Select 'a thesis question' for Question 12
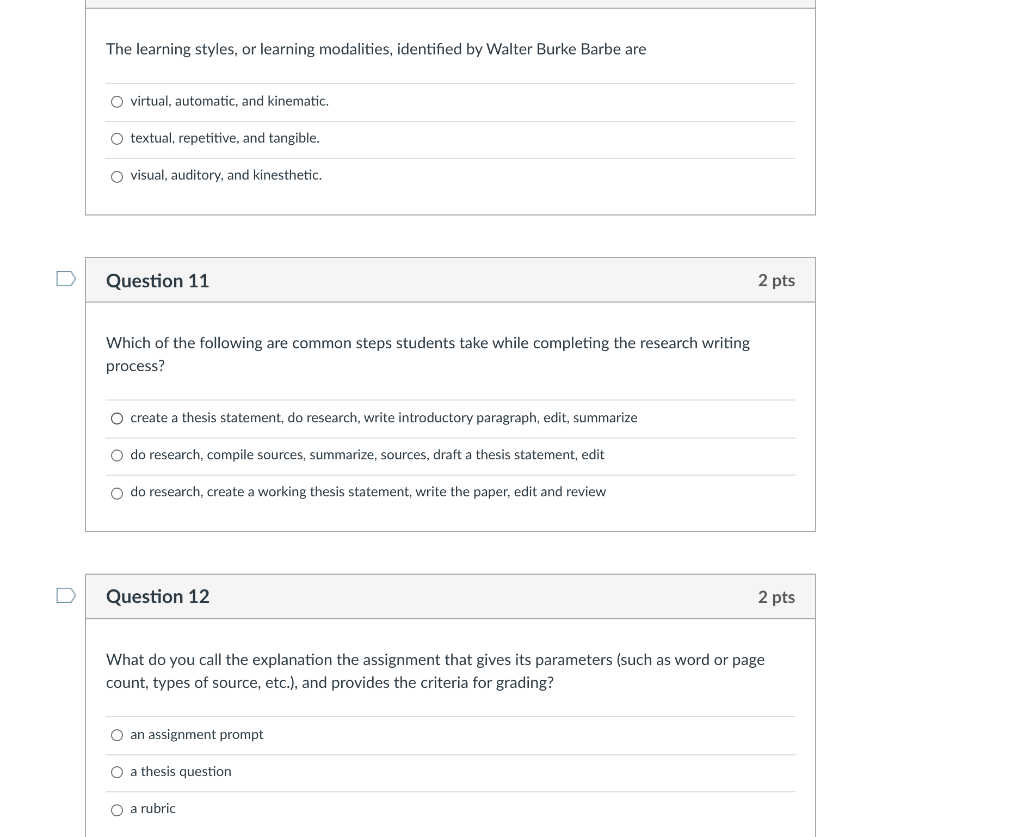This screenshot has height=837, width=1024. 117,772
